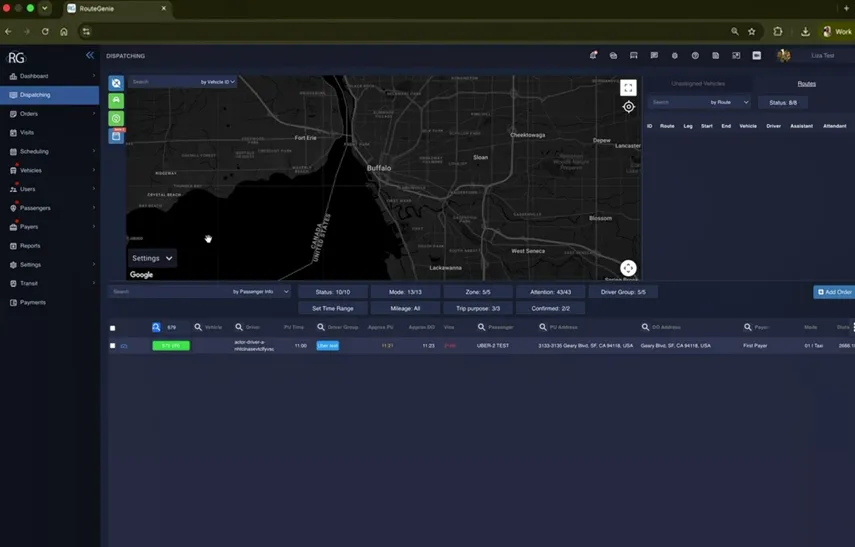Screen dimensions: 855x547
Task: Switch to the Routes tab
Action: point(806,83)
